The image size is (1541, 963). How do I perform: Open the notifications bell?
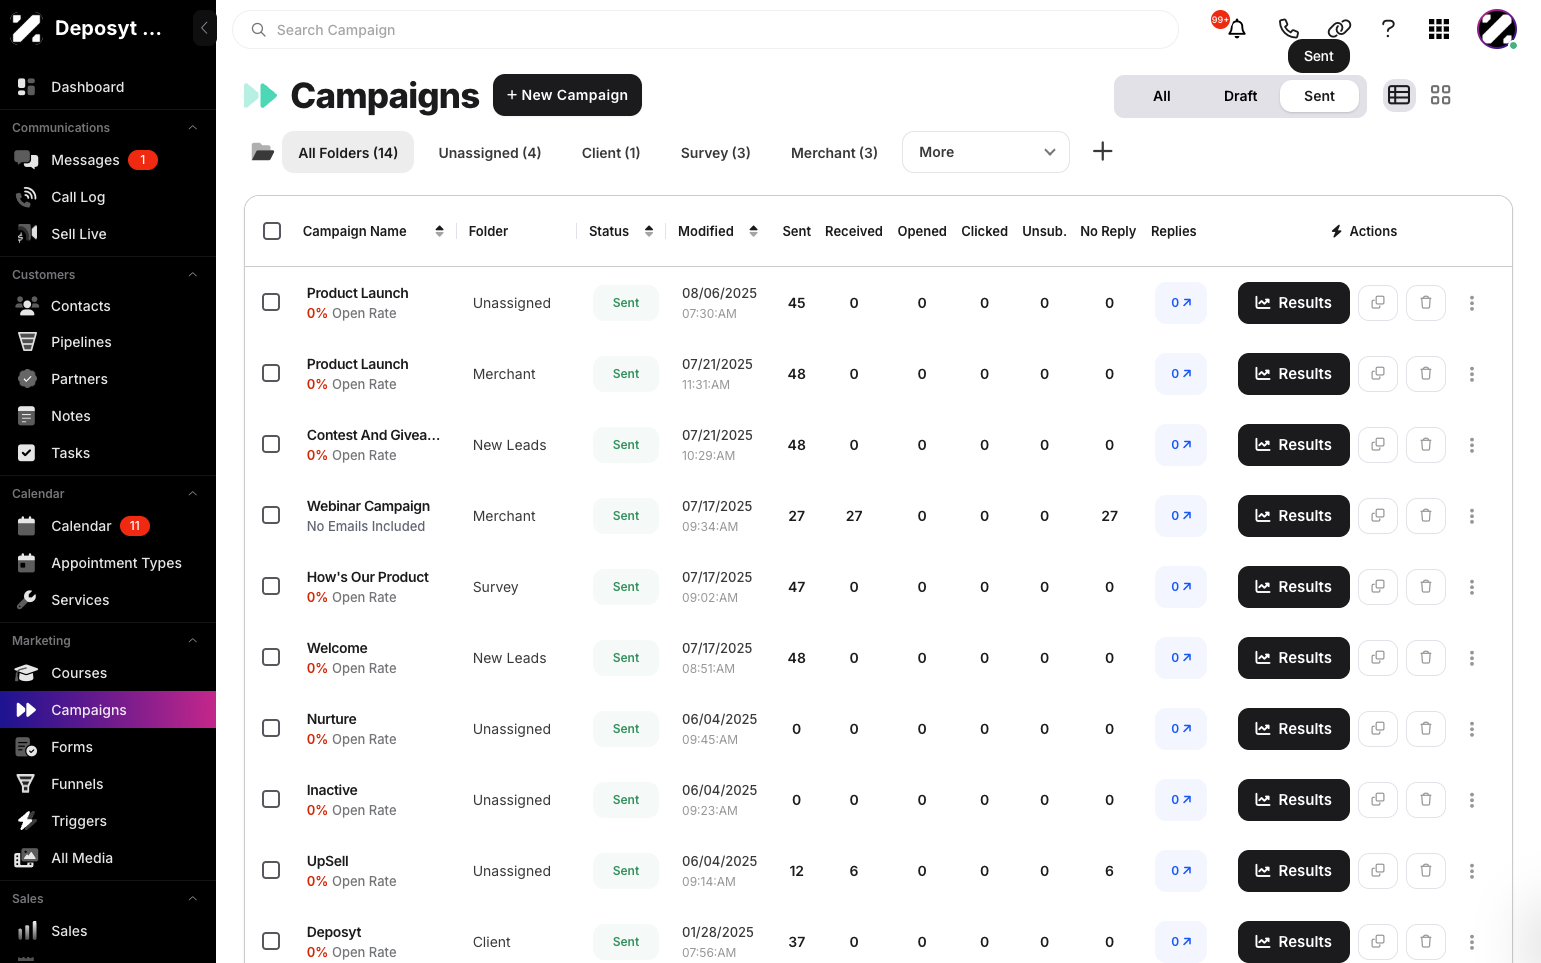click(1237, 29)
